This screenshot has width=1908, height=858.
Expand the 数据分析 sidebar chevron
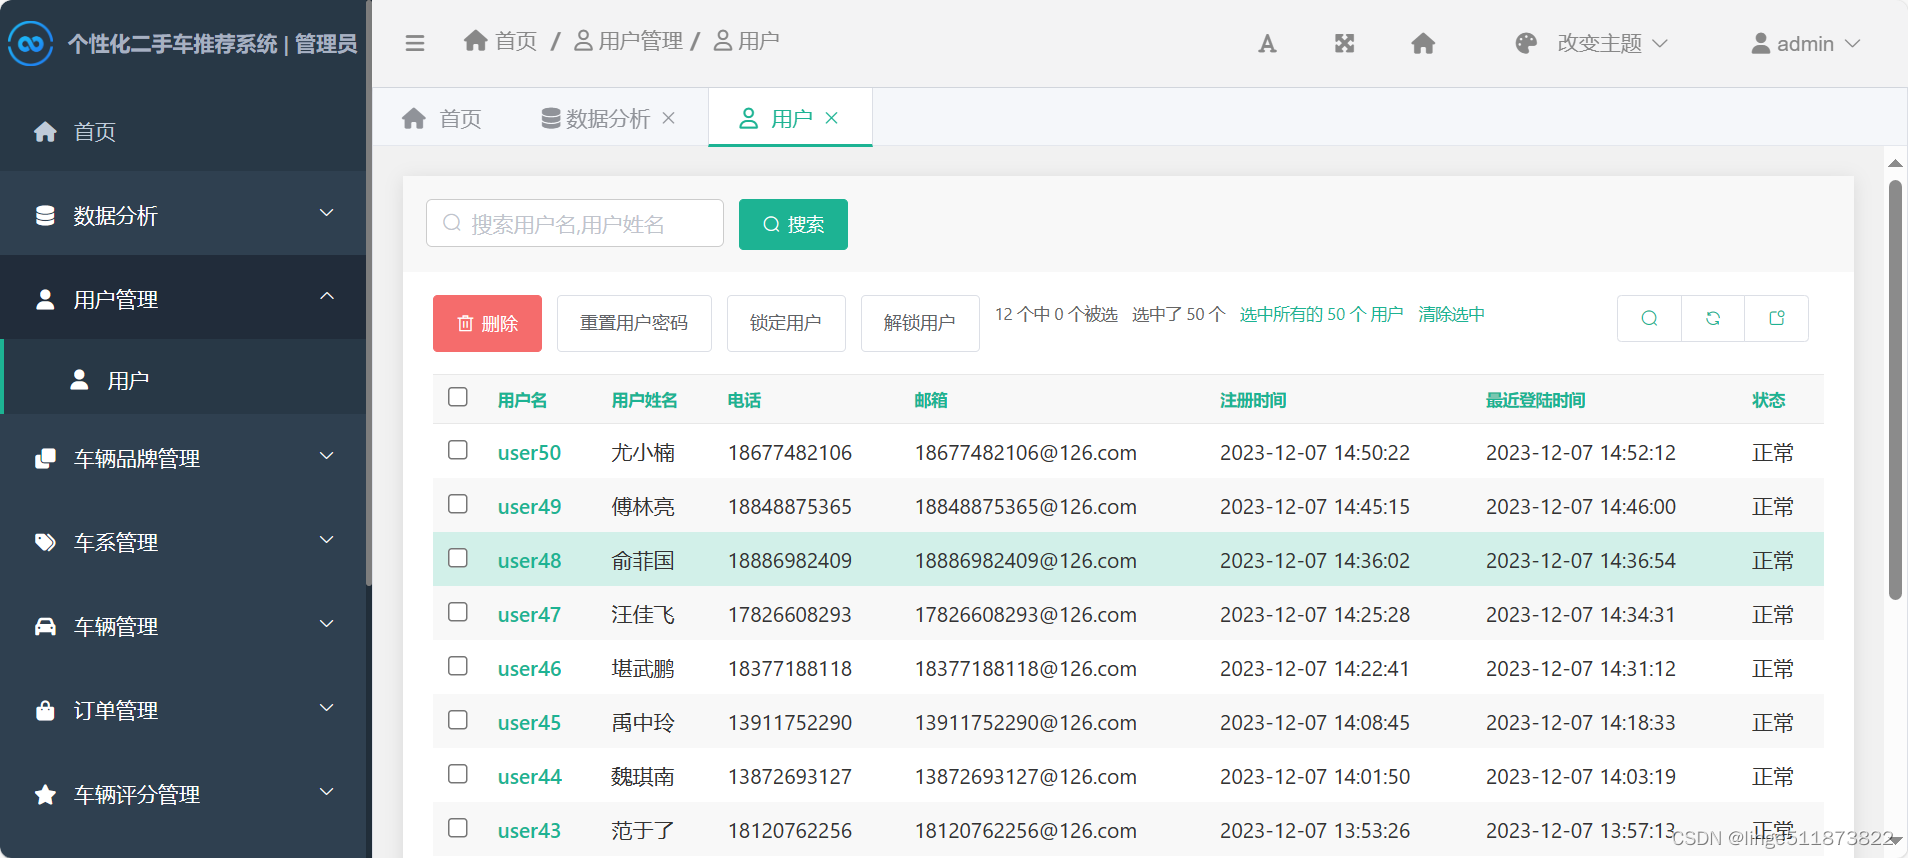[x=327, y=213]
